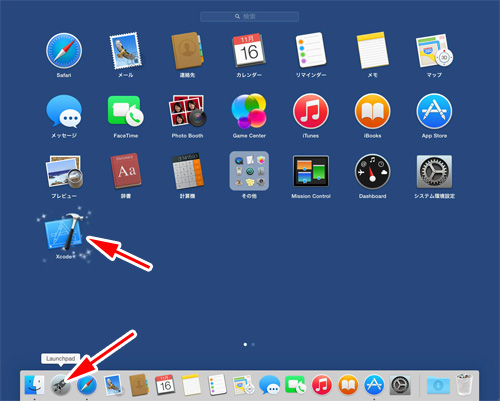This screenshot has width=500, height=401.
Task: Open Contacts book in Dock
Action: (139, 385)
